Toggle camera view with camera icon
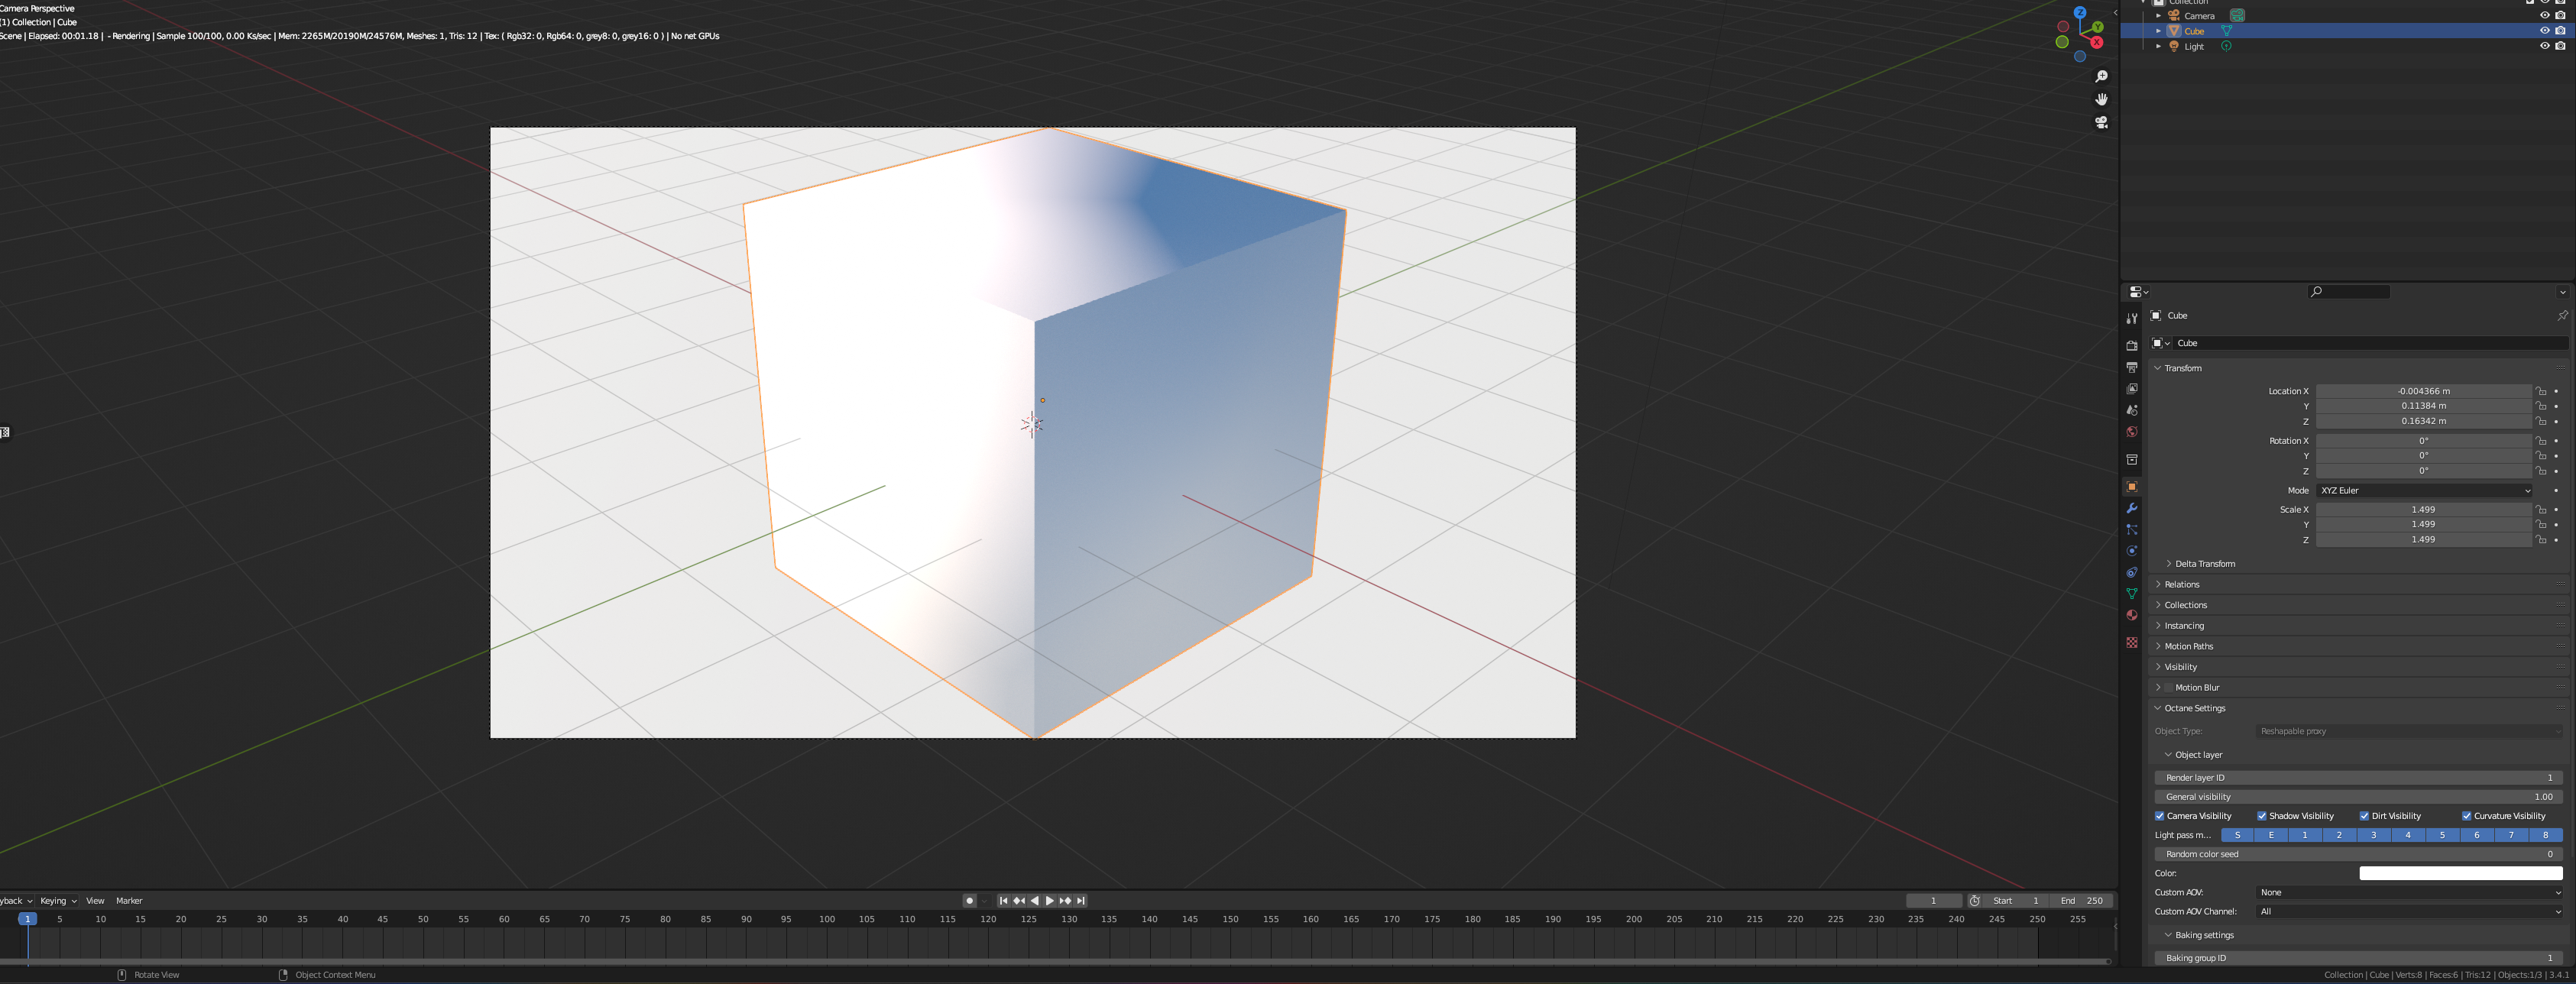This screenshot has height=984, width=2576. click(x=2101, y=122)
